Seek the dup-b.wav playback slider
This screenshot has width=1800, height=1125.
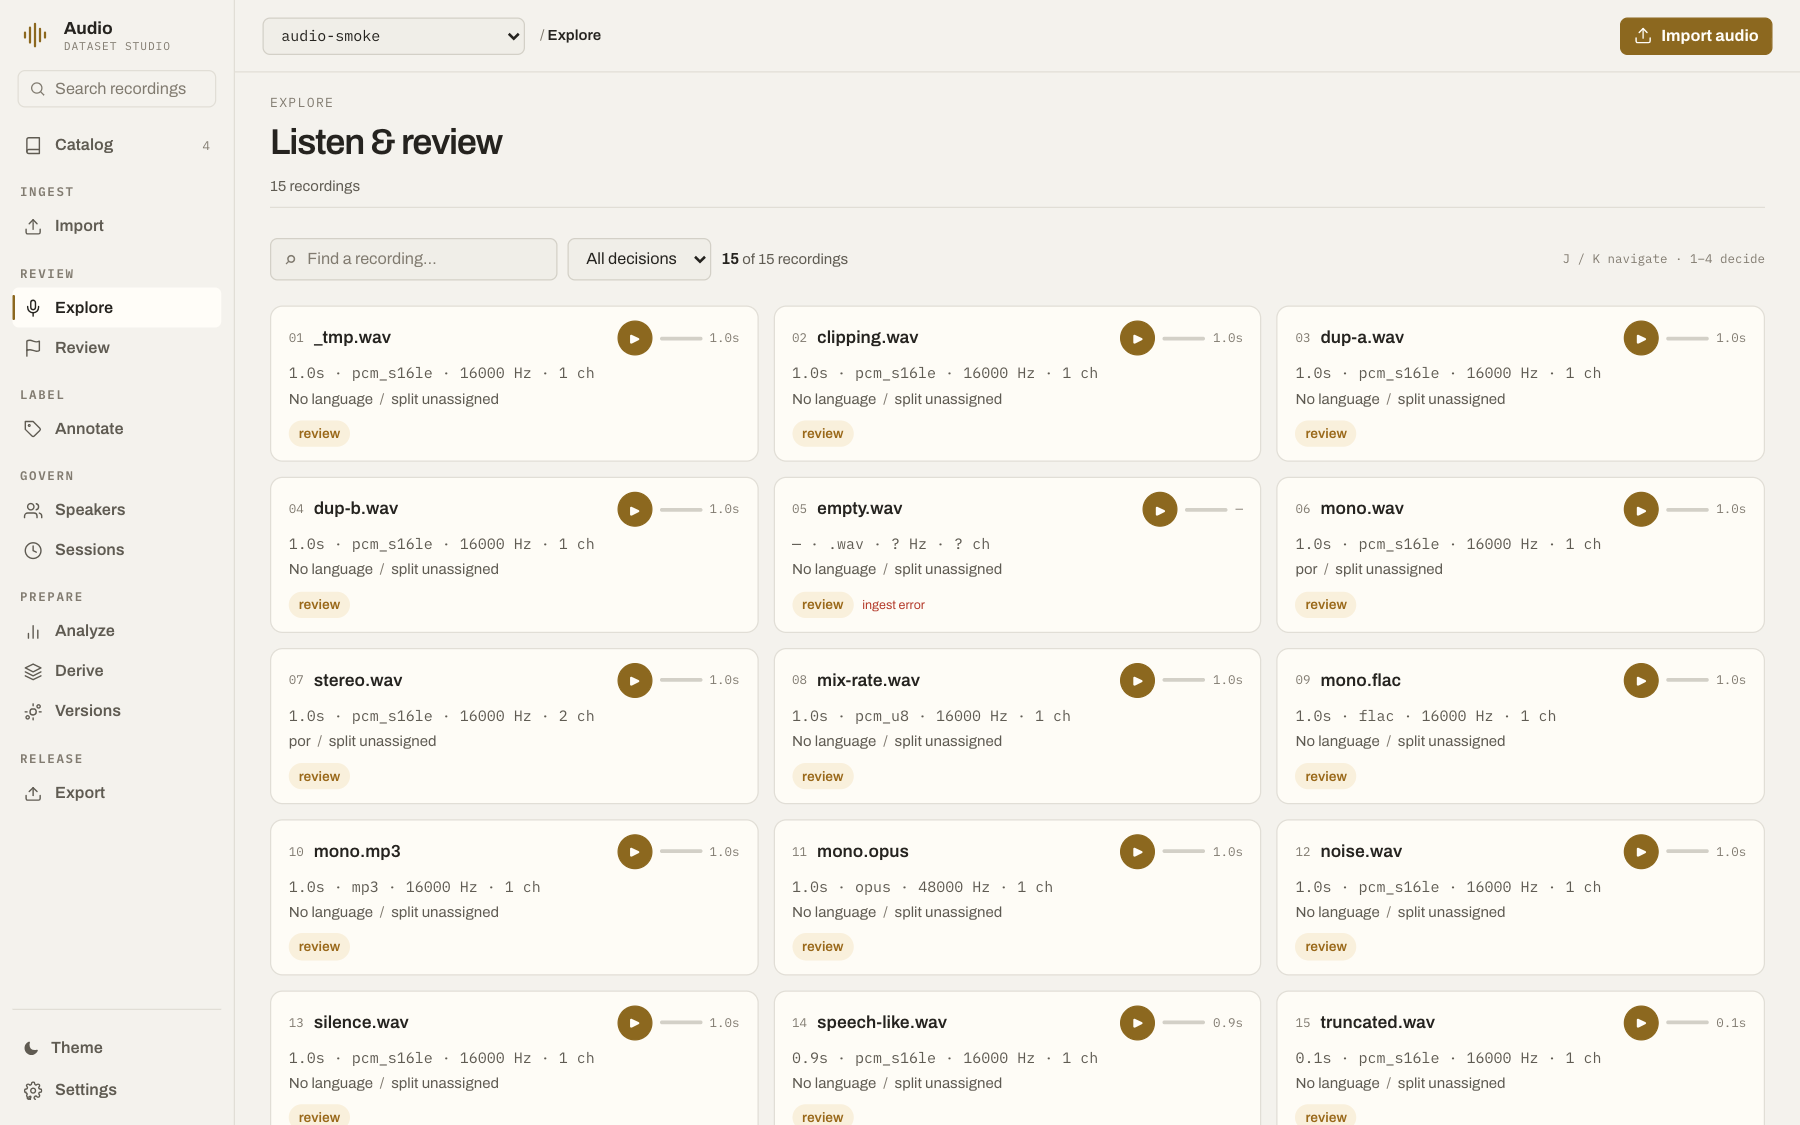click(681, 510)
